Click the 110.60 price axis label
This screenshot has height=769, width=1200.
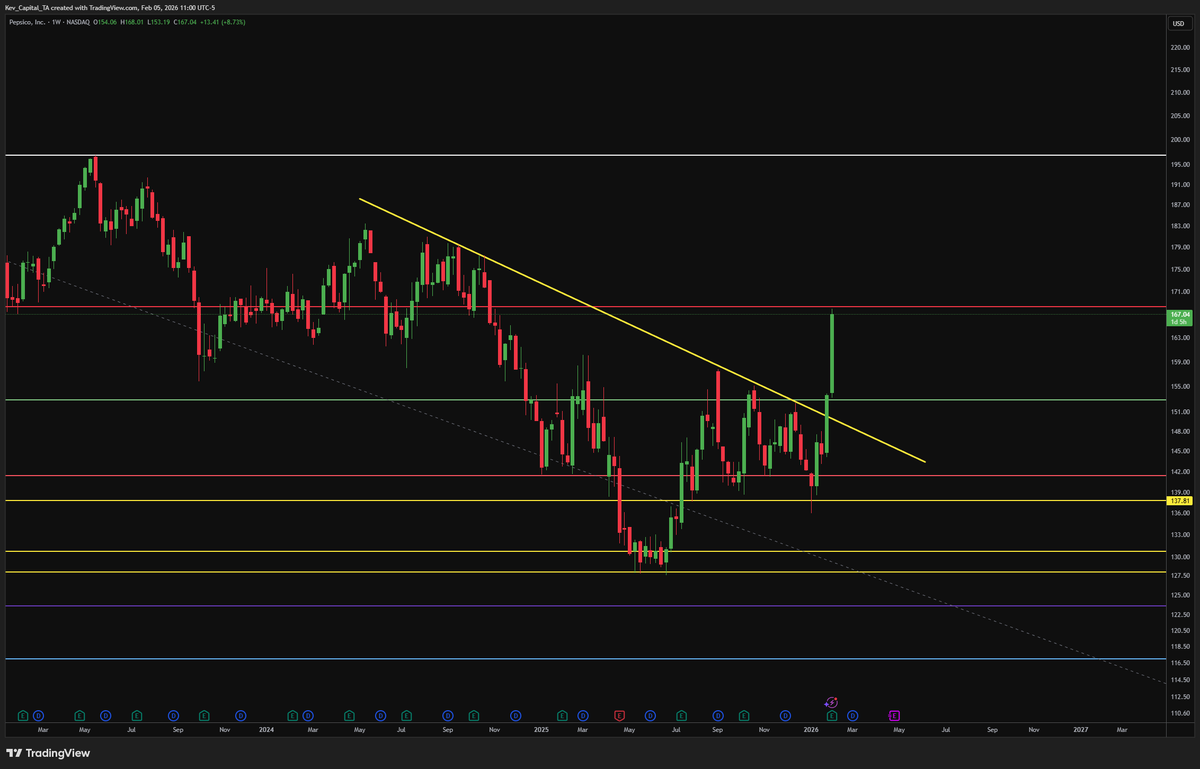pyautogui.click(x=1180, y=713)
